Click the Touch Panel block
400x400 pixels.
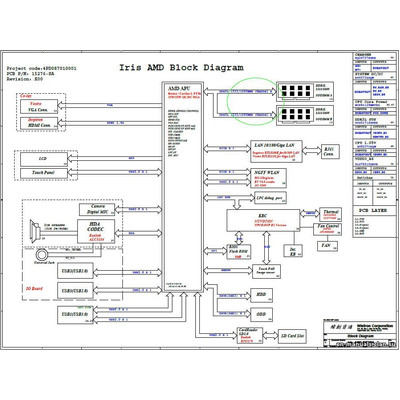(x=44, y=173)
